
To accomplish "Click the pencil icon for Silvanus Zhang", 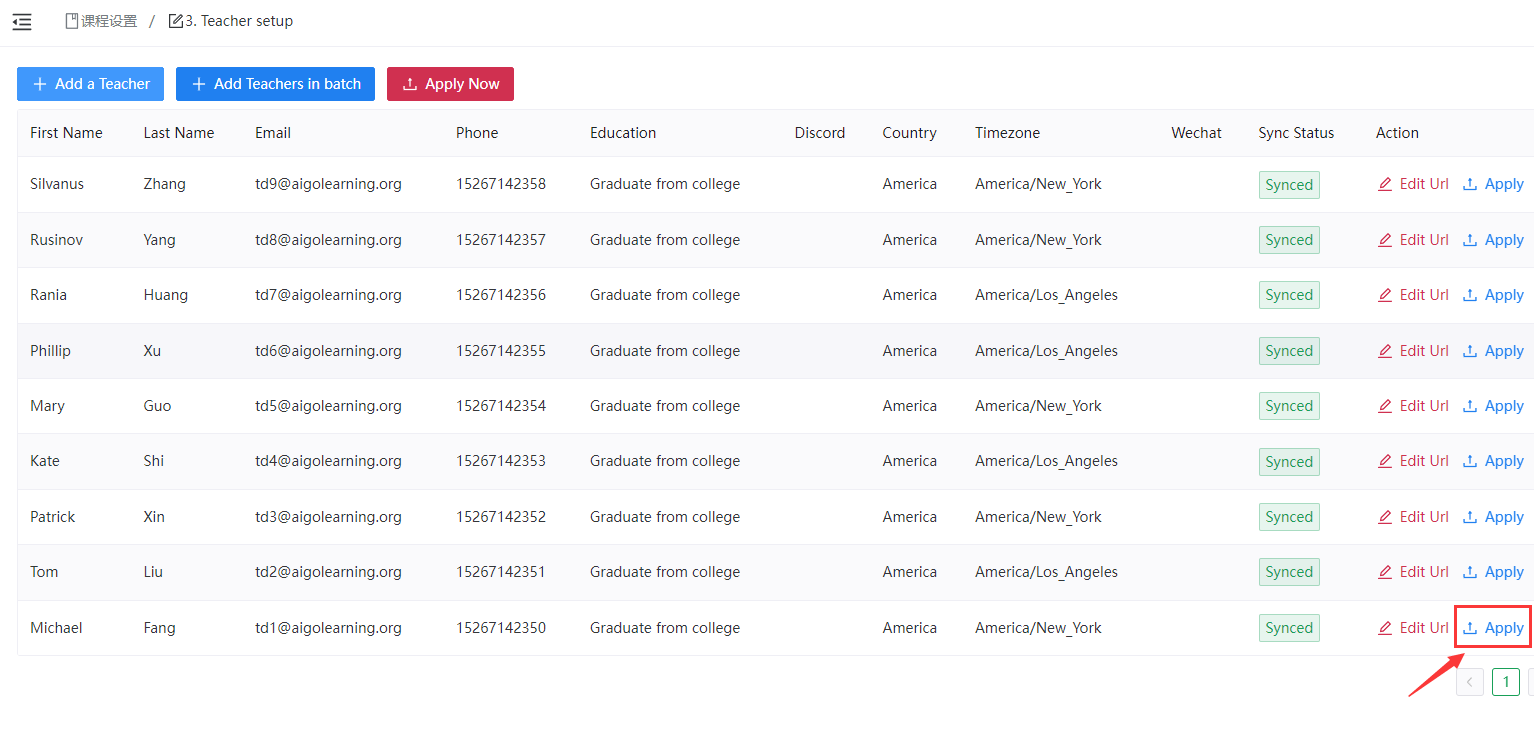I will click(x=1385, y=184).
